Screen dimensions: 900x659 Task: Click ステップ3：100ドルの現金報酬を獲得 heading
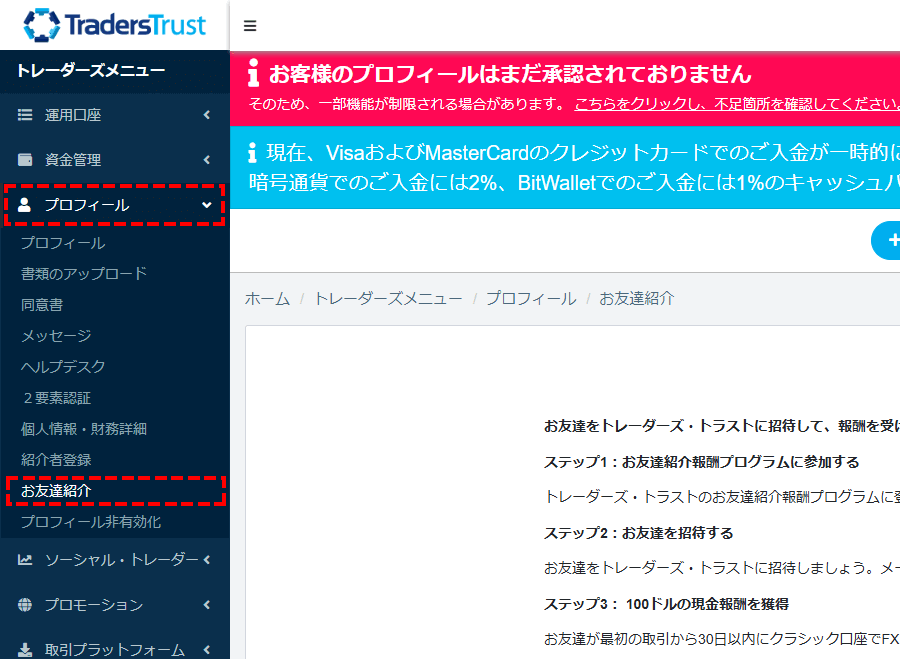[666, 604]
